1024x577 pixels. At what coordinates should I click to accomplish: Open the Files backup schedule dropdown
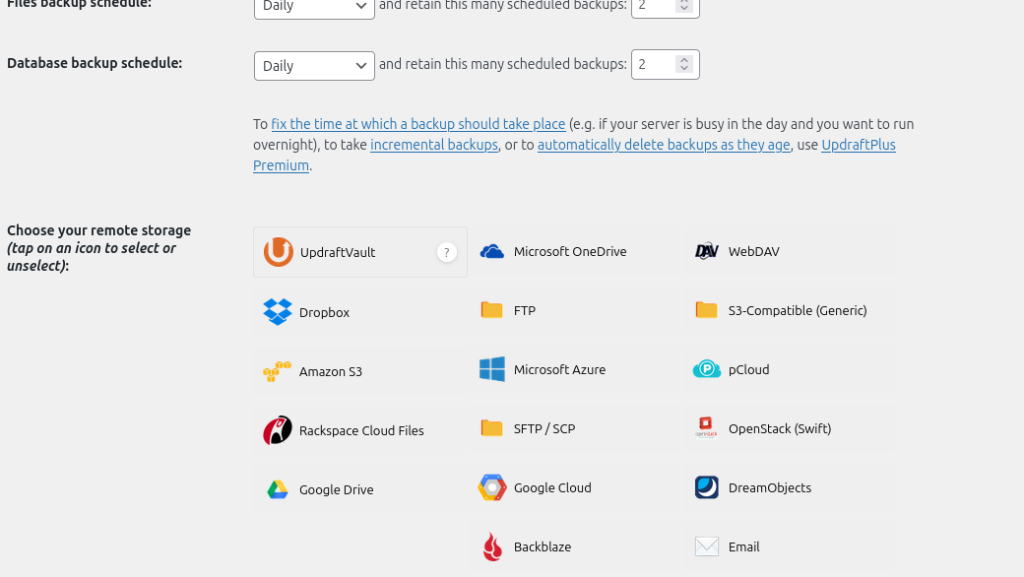[x=314, y=7]
